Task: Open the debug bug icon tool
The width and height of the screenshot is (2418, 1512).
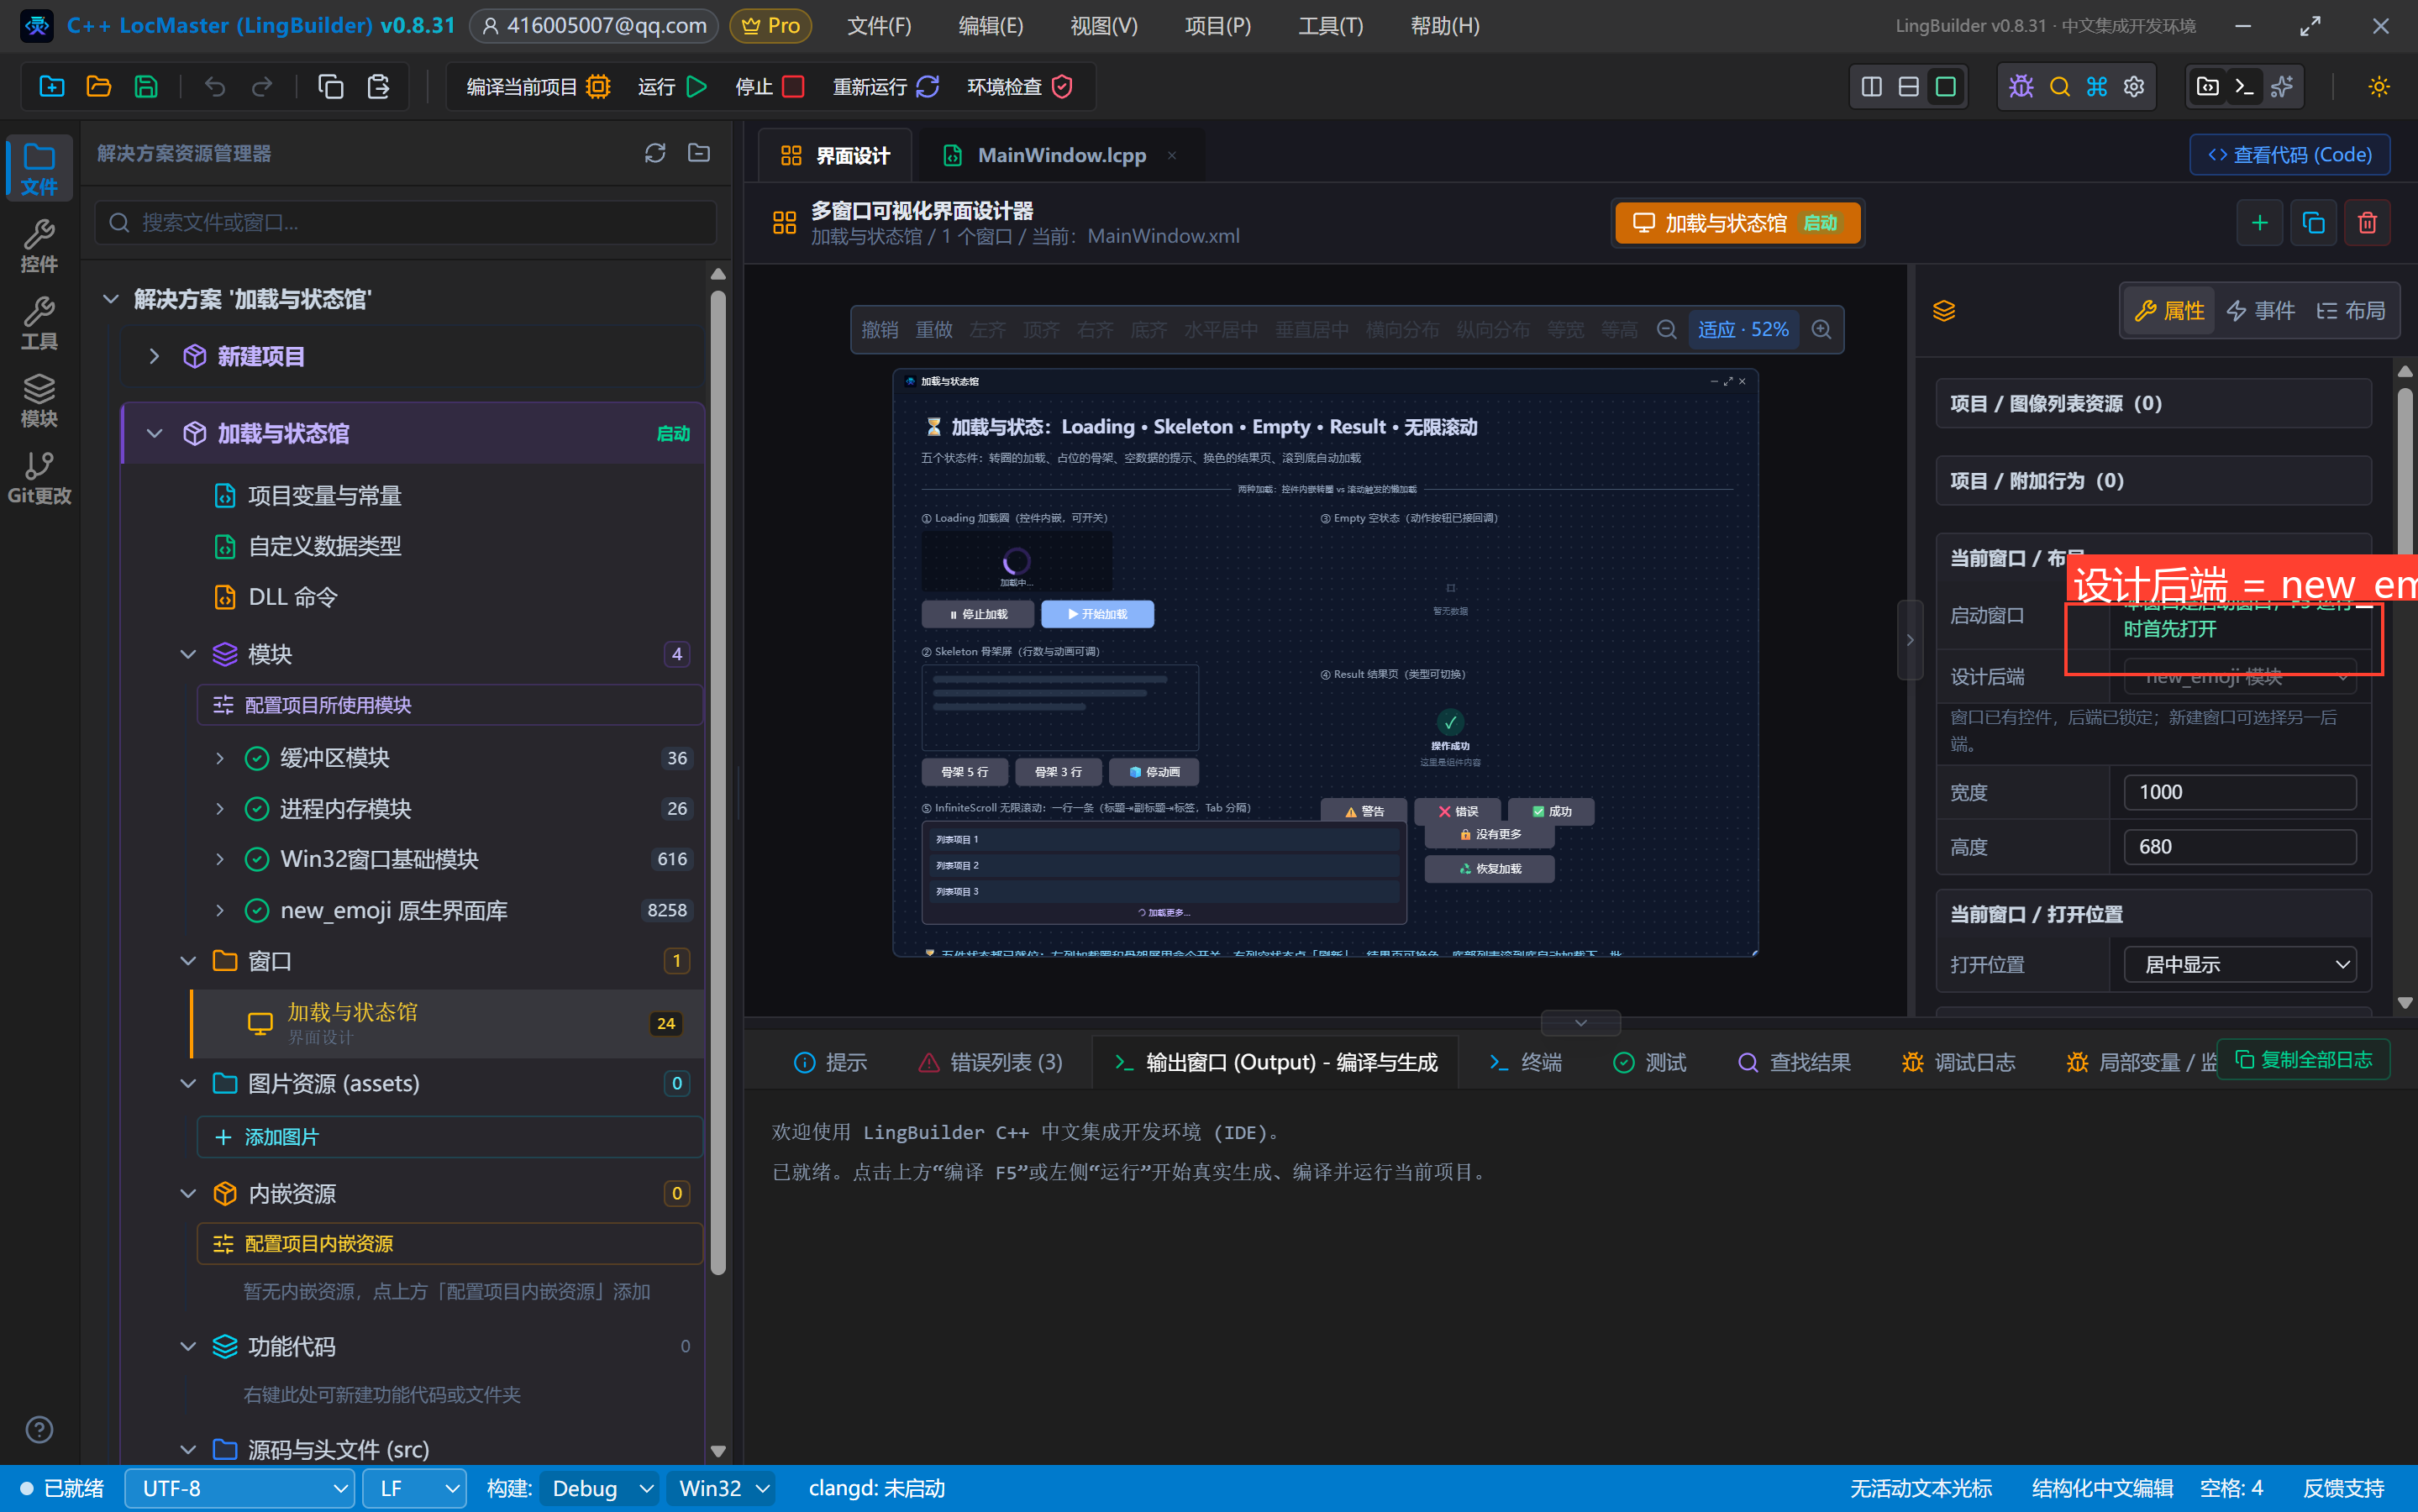Action: pyautogui.click(x=2021, y=87)
